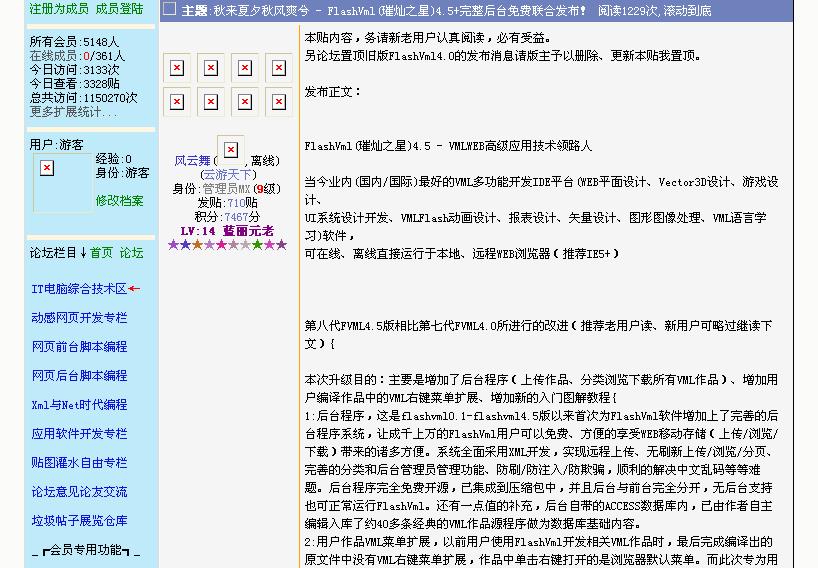The width and height of the screenshot is (818, 568).
Task: Open the 成员登陆 login link
Action: pyautogui.click(x=119, y=9)
